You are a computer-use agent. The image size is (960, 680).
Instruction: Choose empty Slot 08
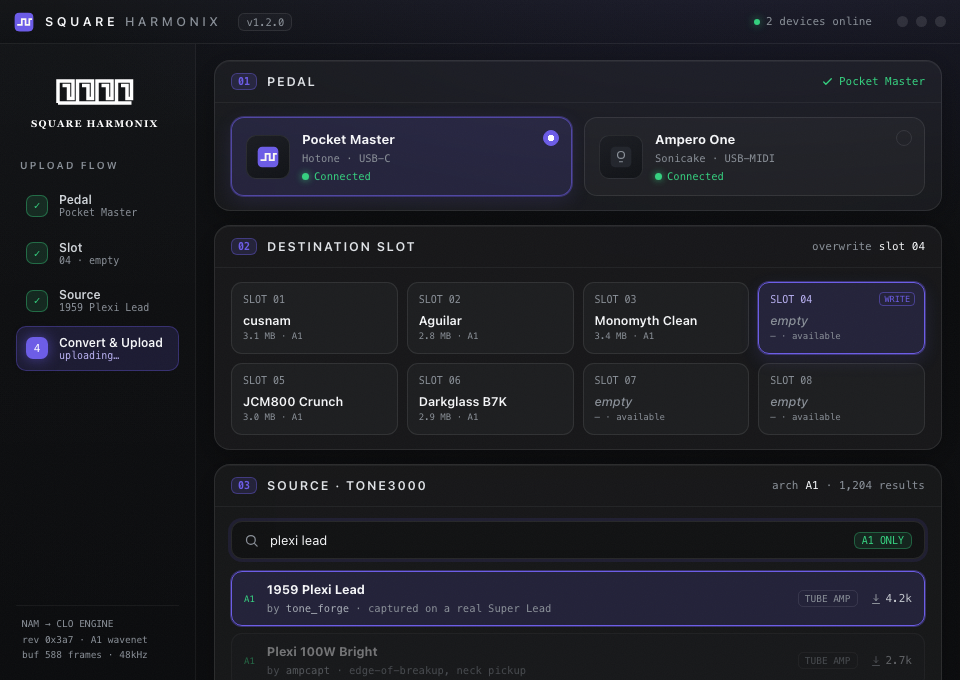coord(841,399)
